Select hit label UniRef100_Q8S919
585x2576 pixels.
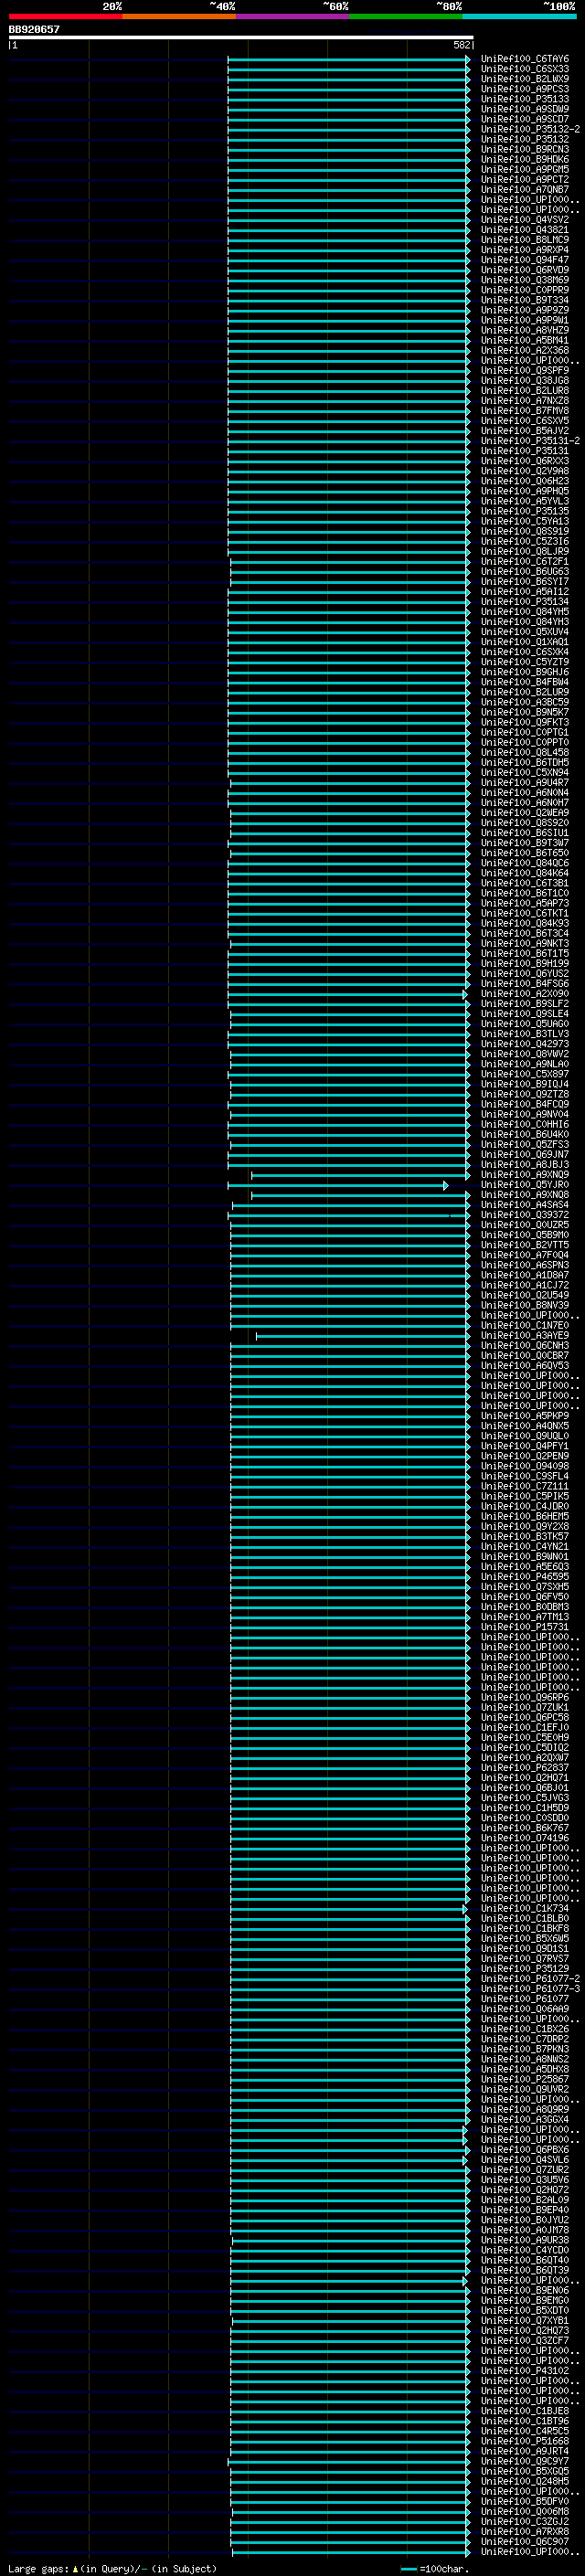click(525, 531)
